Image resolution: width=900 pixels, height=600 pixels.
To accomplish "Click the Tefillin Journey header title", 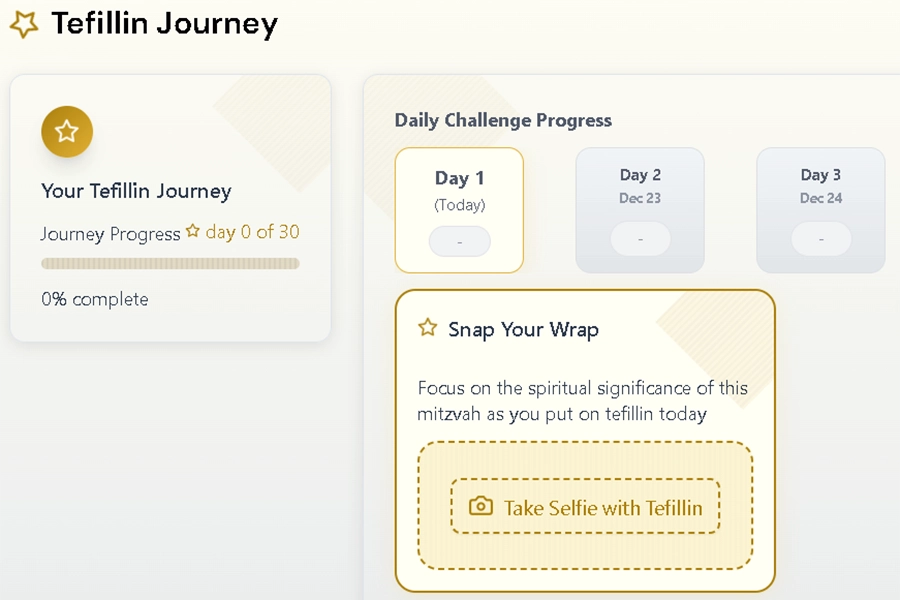I will click(x=164, y=23).
